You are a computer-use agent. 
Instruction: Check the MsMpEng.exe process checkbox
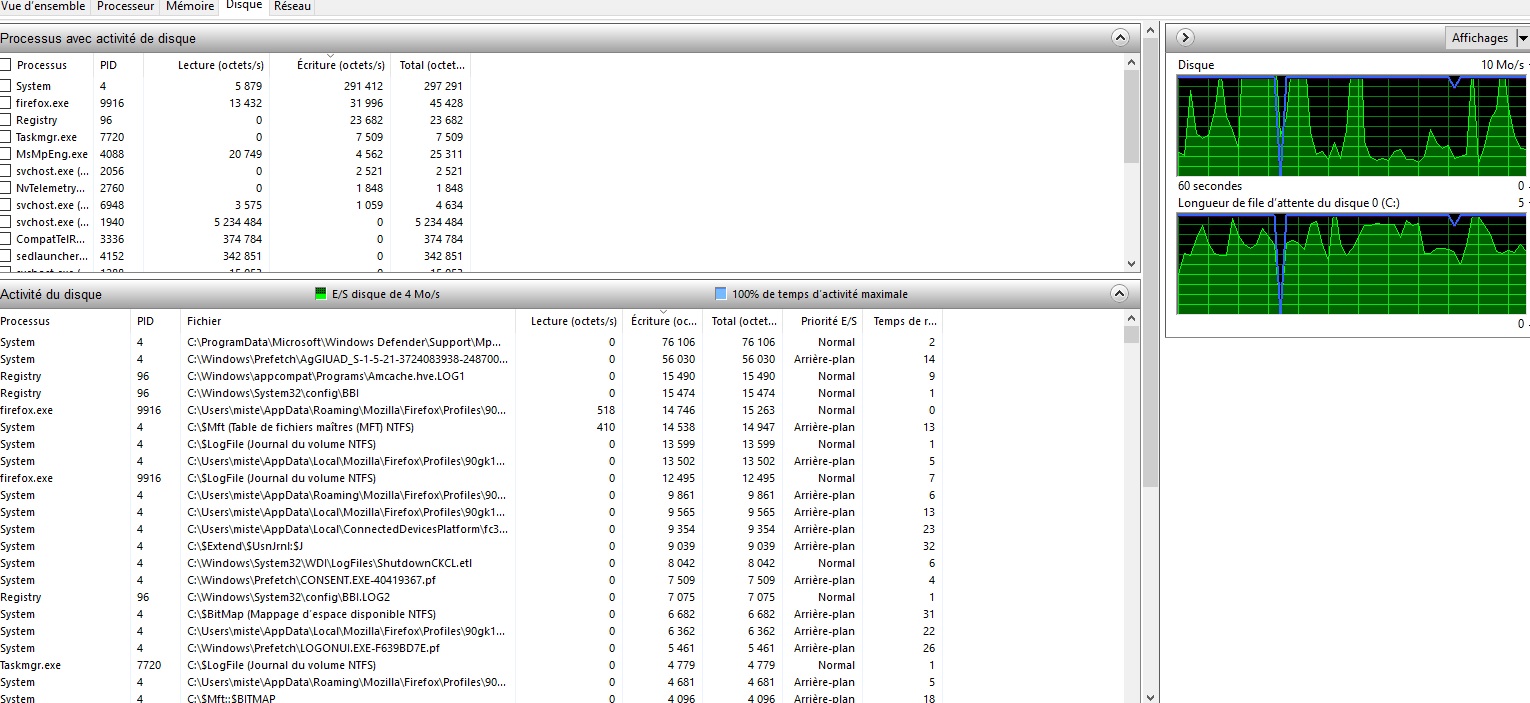click(6, 154)
